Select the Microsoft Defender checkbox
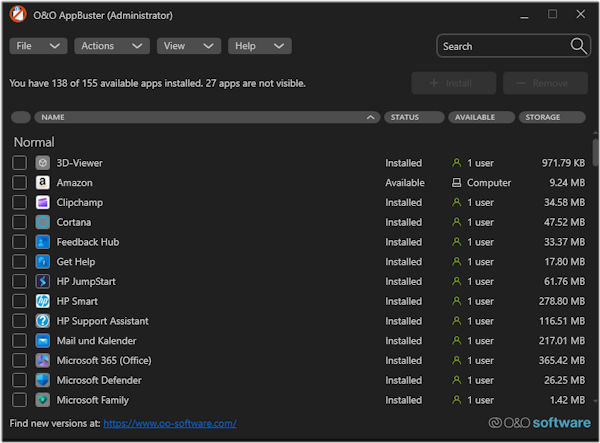 coord(20,380)
